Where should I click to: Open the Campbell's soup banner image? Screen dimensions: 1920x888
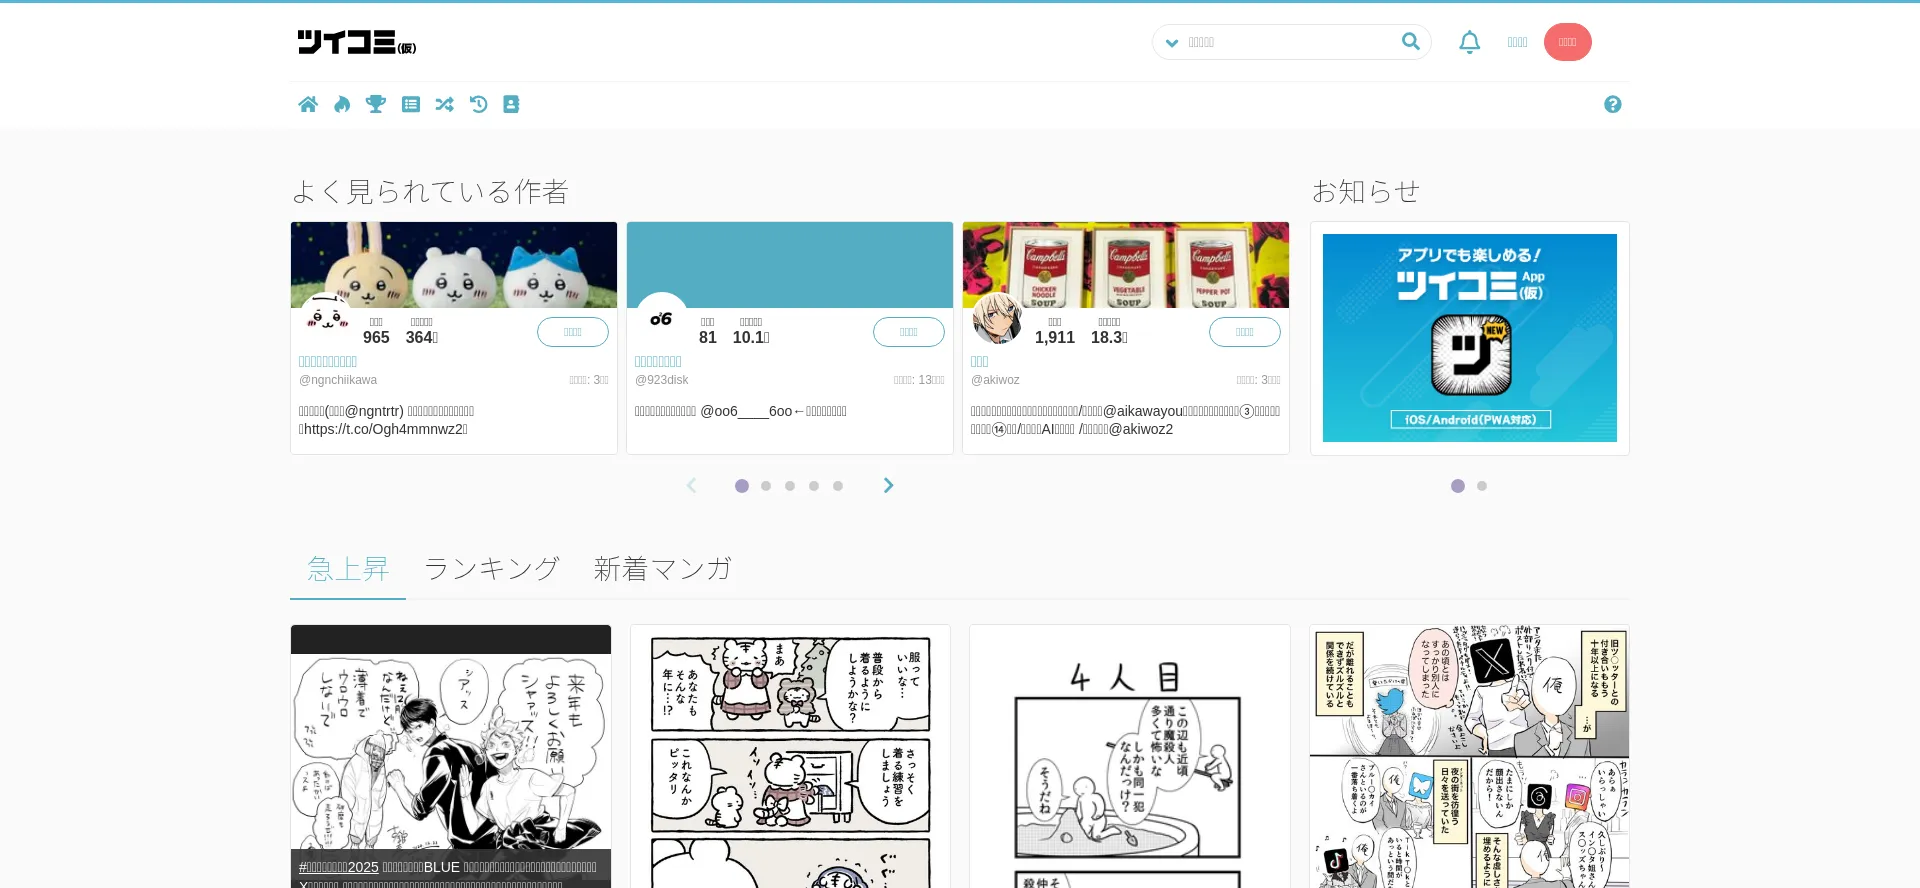coord(1126,264)
